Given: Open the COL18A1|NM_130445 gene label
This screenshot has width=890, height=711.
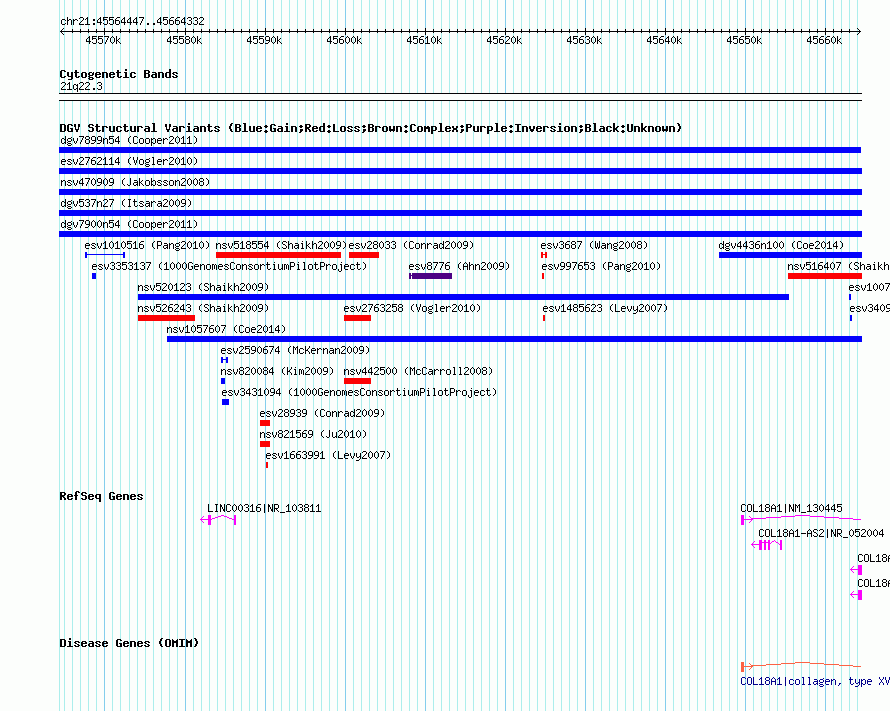Looking at the screenshot, I should (x=791, y=508).
